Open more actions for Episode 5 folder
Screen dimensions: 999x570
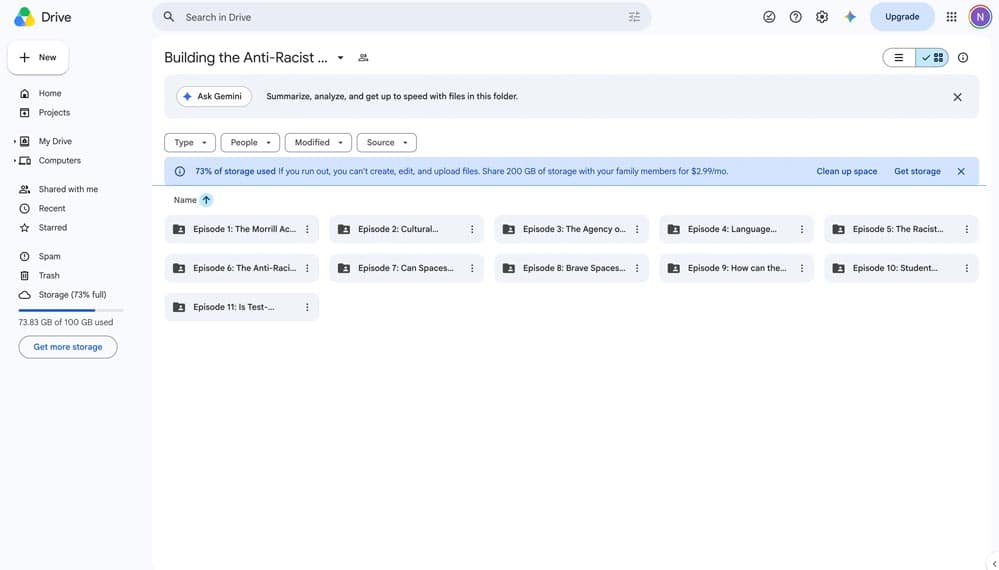(967, 229)
